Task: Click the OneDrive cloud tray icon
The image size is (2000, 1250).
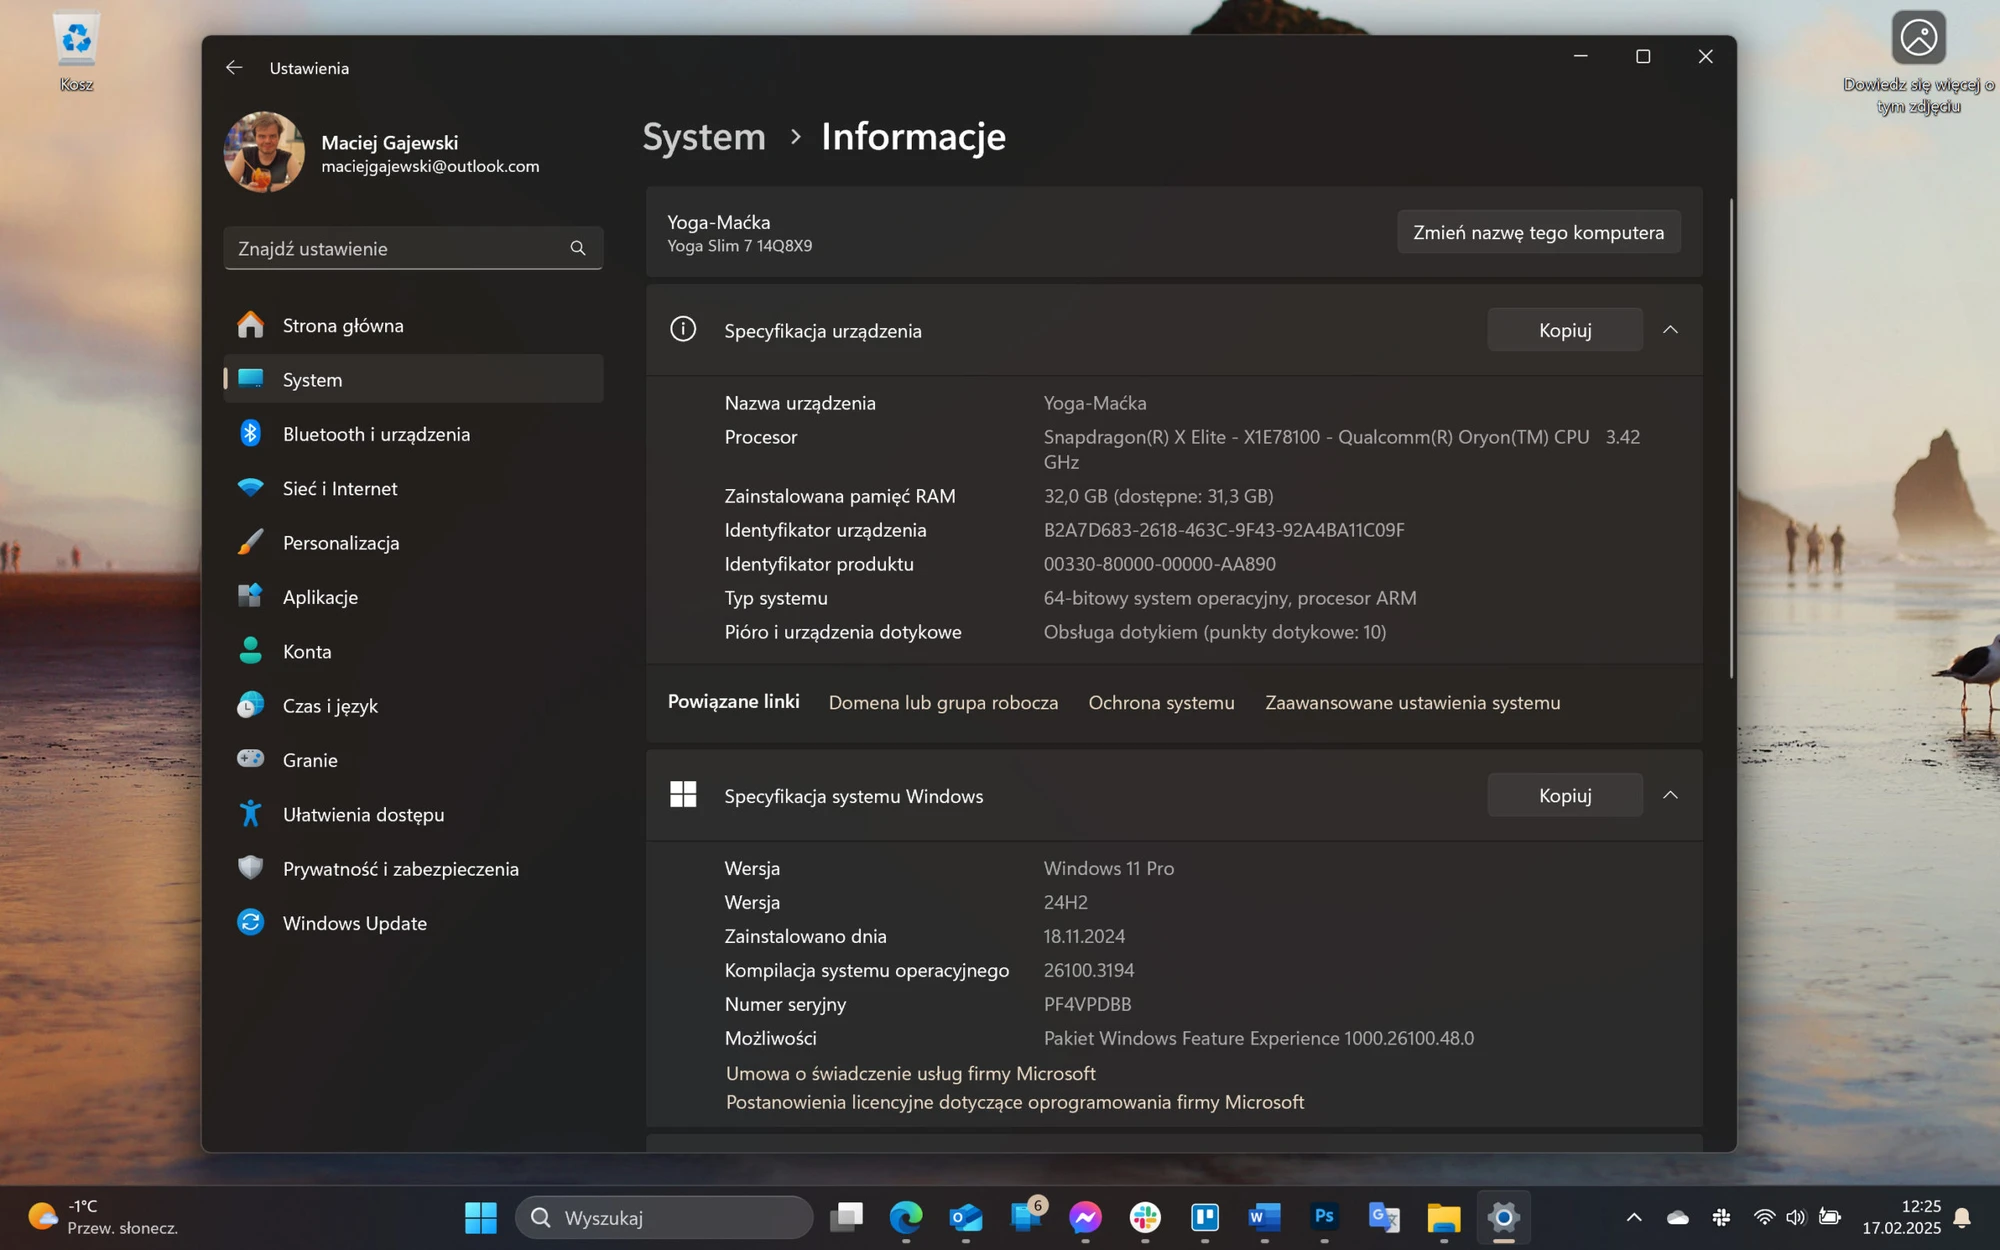Action: coord(1678,1217)
